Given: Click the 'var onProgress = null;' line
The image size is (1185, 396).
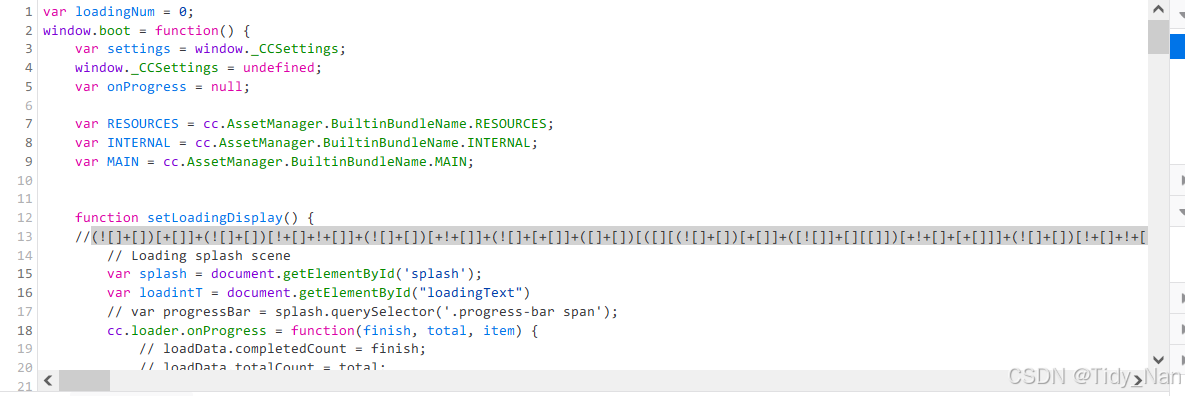Looking at the screenshot, I should click(162, 87).
